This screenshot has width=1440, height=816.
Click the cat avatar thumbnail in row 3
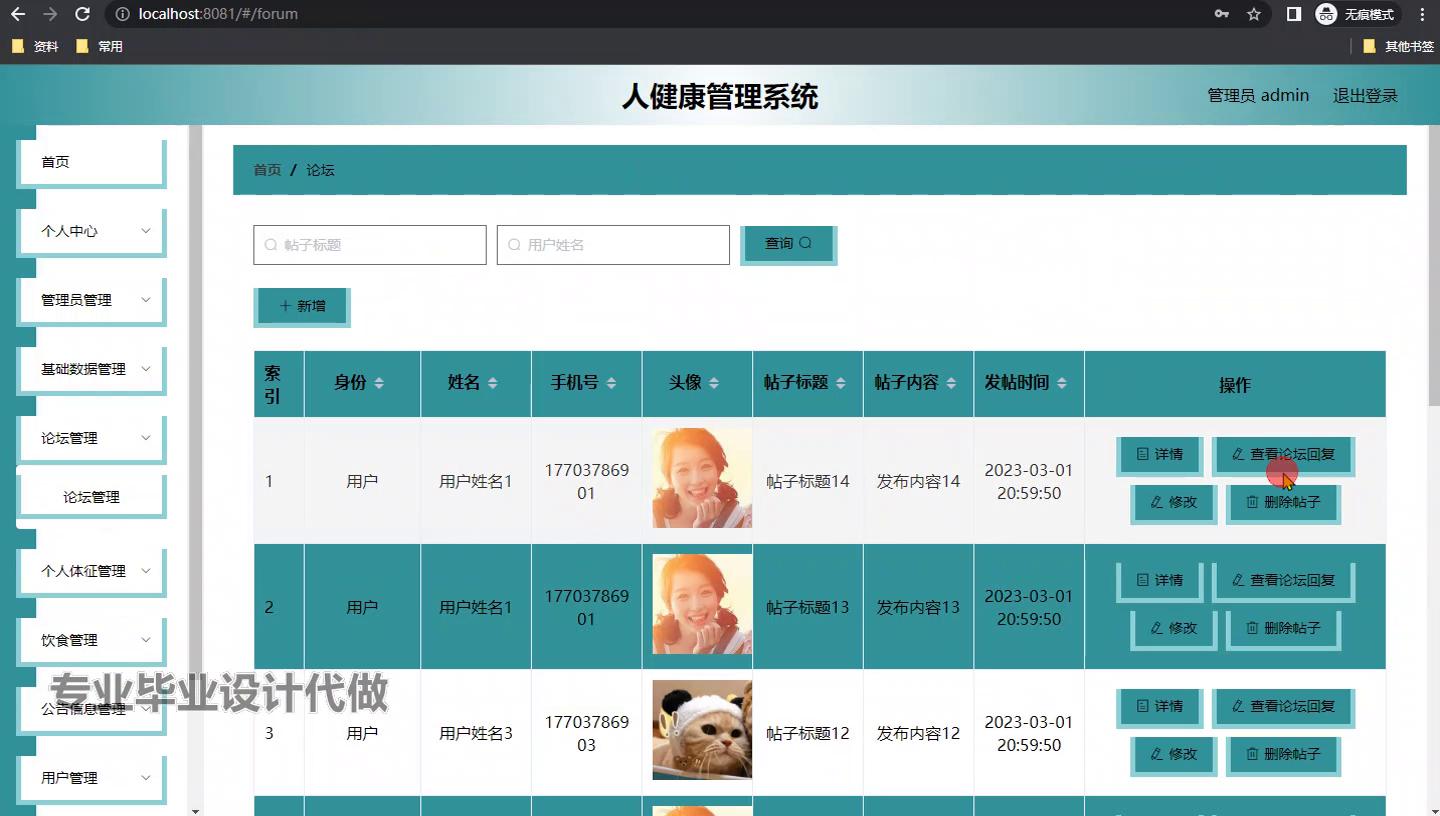[702, 730]
